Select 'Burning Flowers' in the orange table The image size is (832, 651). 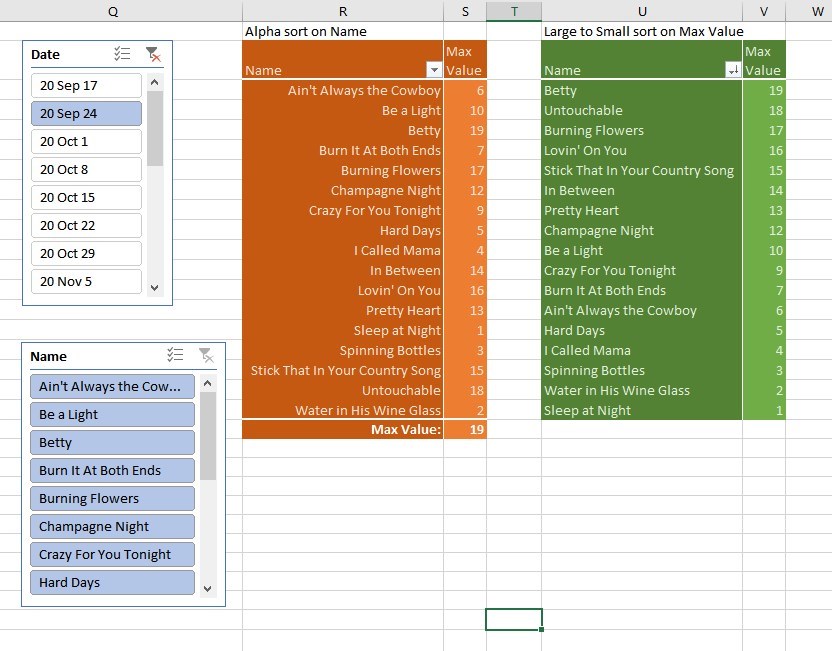343,170
